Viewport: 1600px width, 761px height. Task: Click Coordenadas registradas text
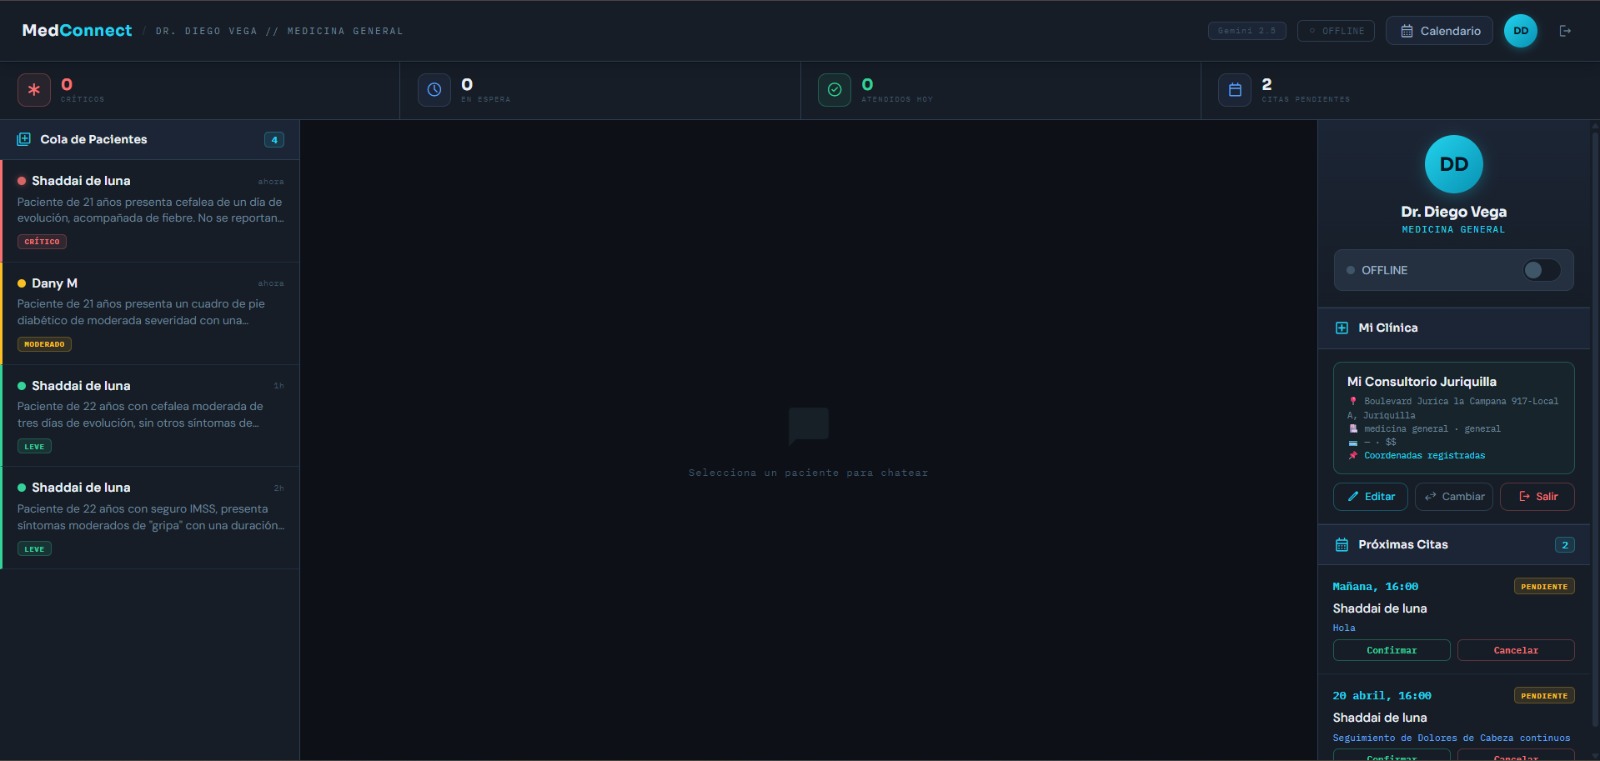click(x=1424, y=456)
